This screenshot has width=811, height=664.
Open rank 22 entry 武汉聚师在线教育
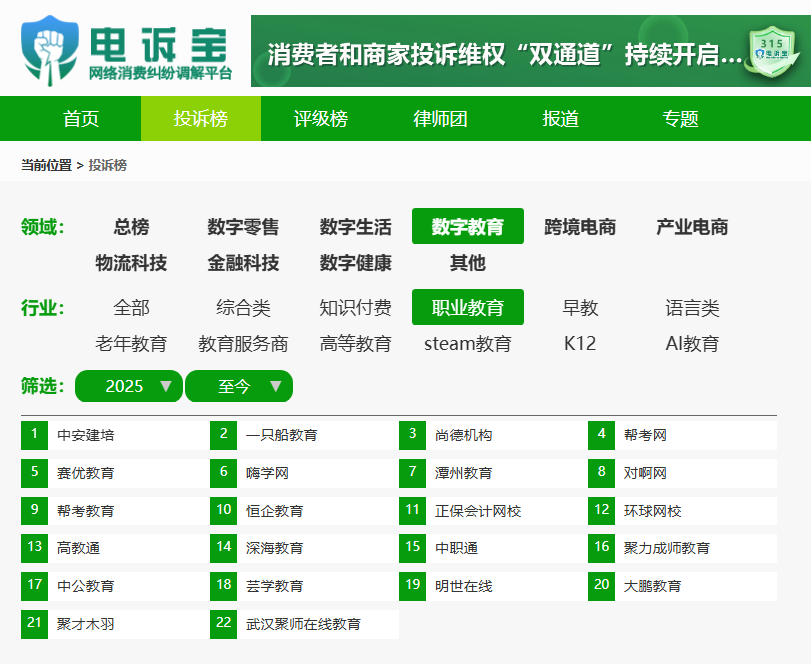point(304,624)
